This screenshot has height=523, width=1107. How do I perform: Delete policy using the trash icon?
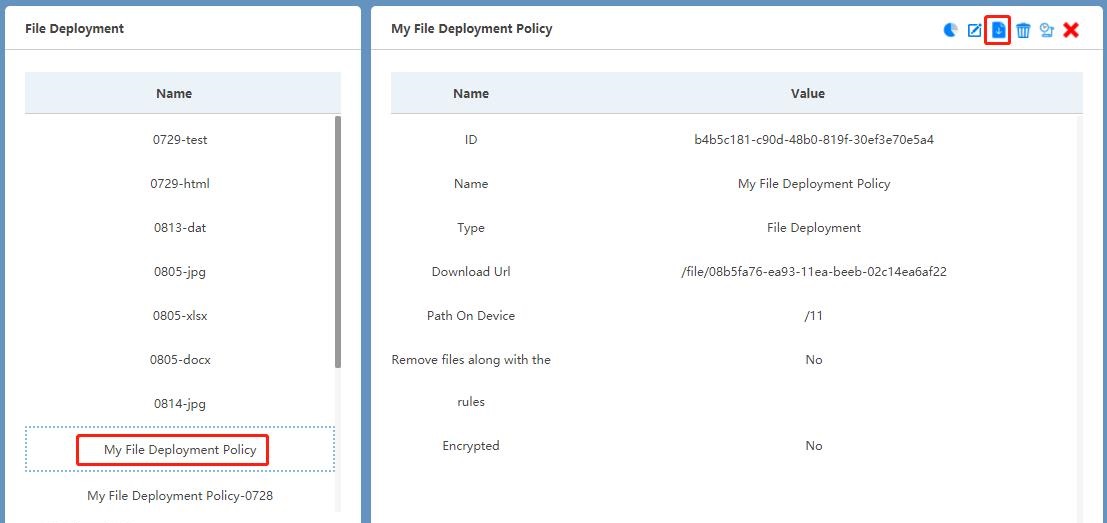tap(1023, 30)
